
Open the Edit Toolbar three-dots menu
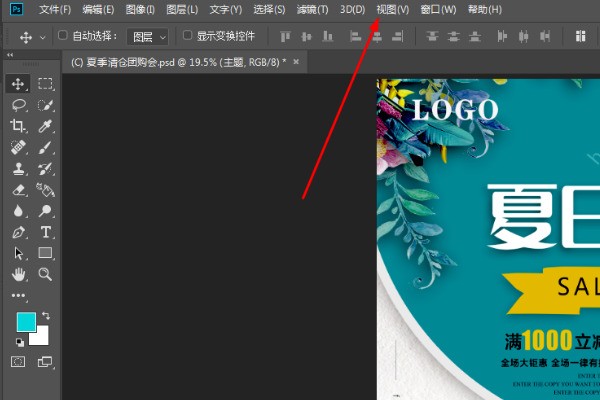click(18, 296)
